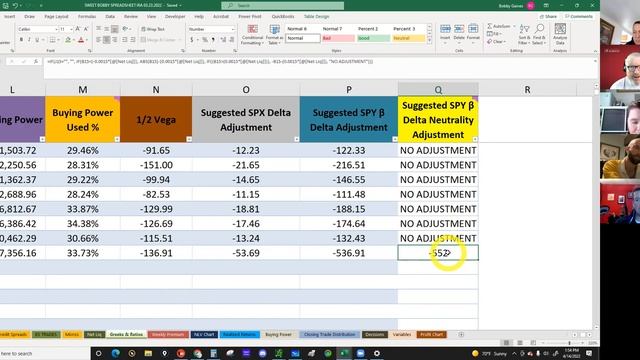
Task: Add a new sheet with plus button
Action: 461,334
